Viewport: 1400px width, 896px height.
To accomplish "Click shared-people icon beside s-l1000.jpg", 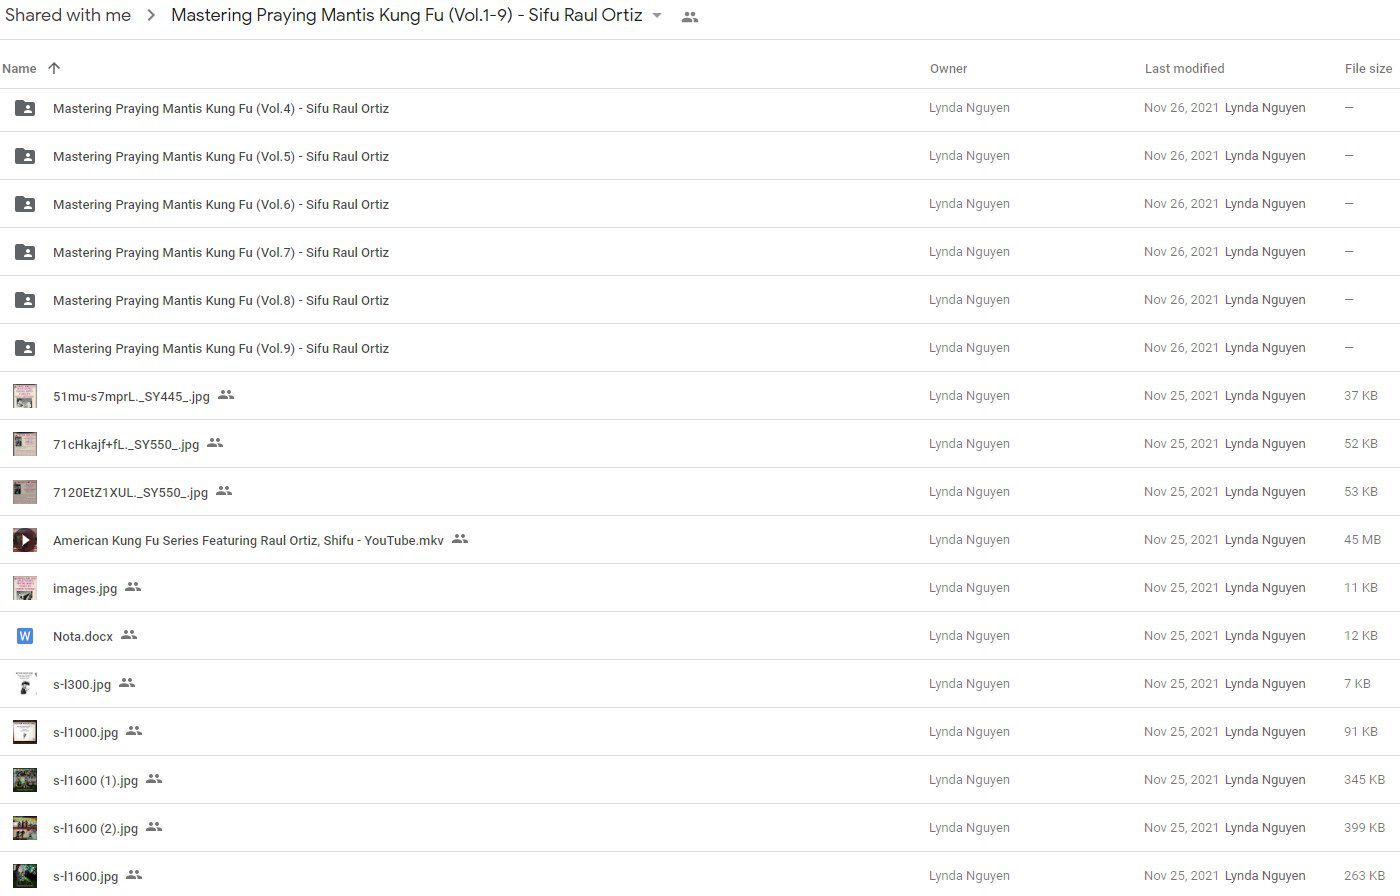I will [134, 731].
